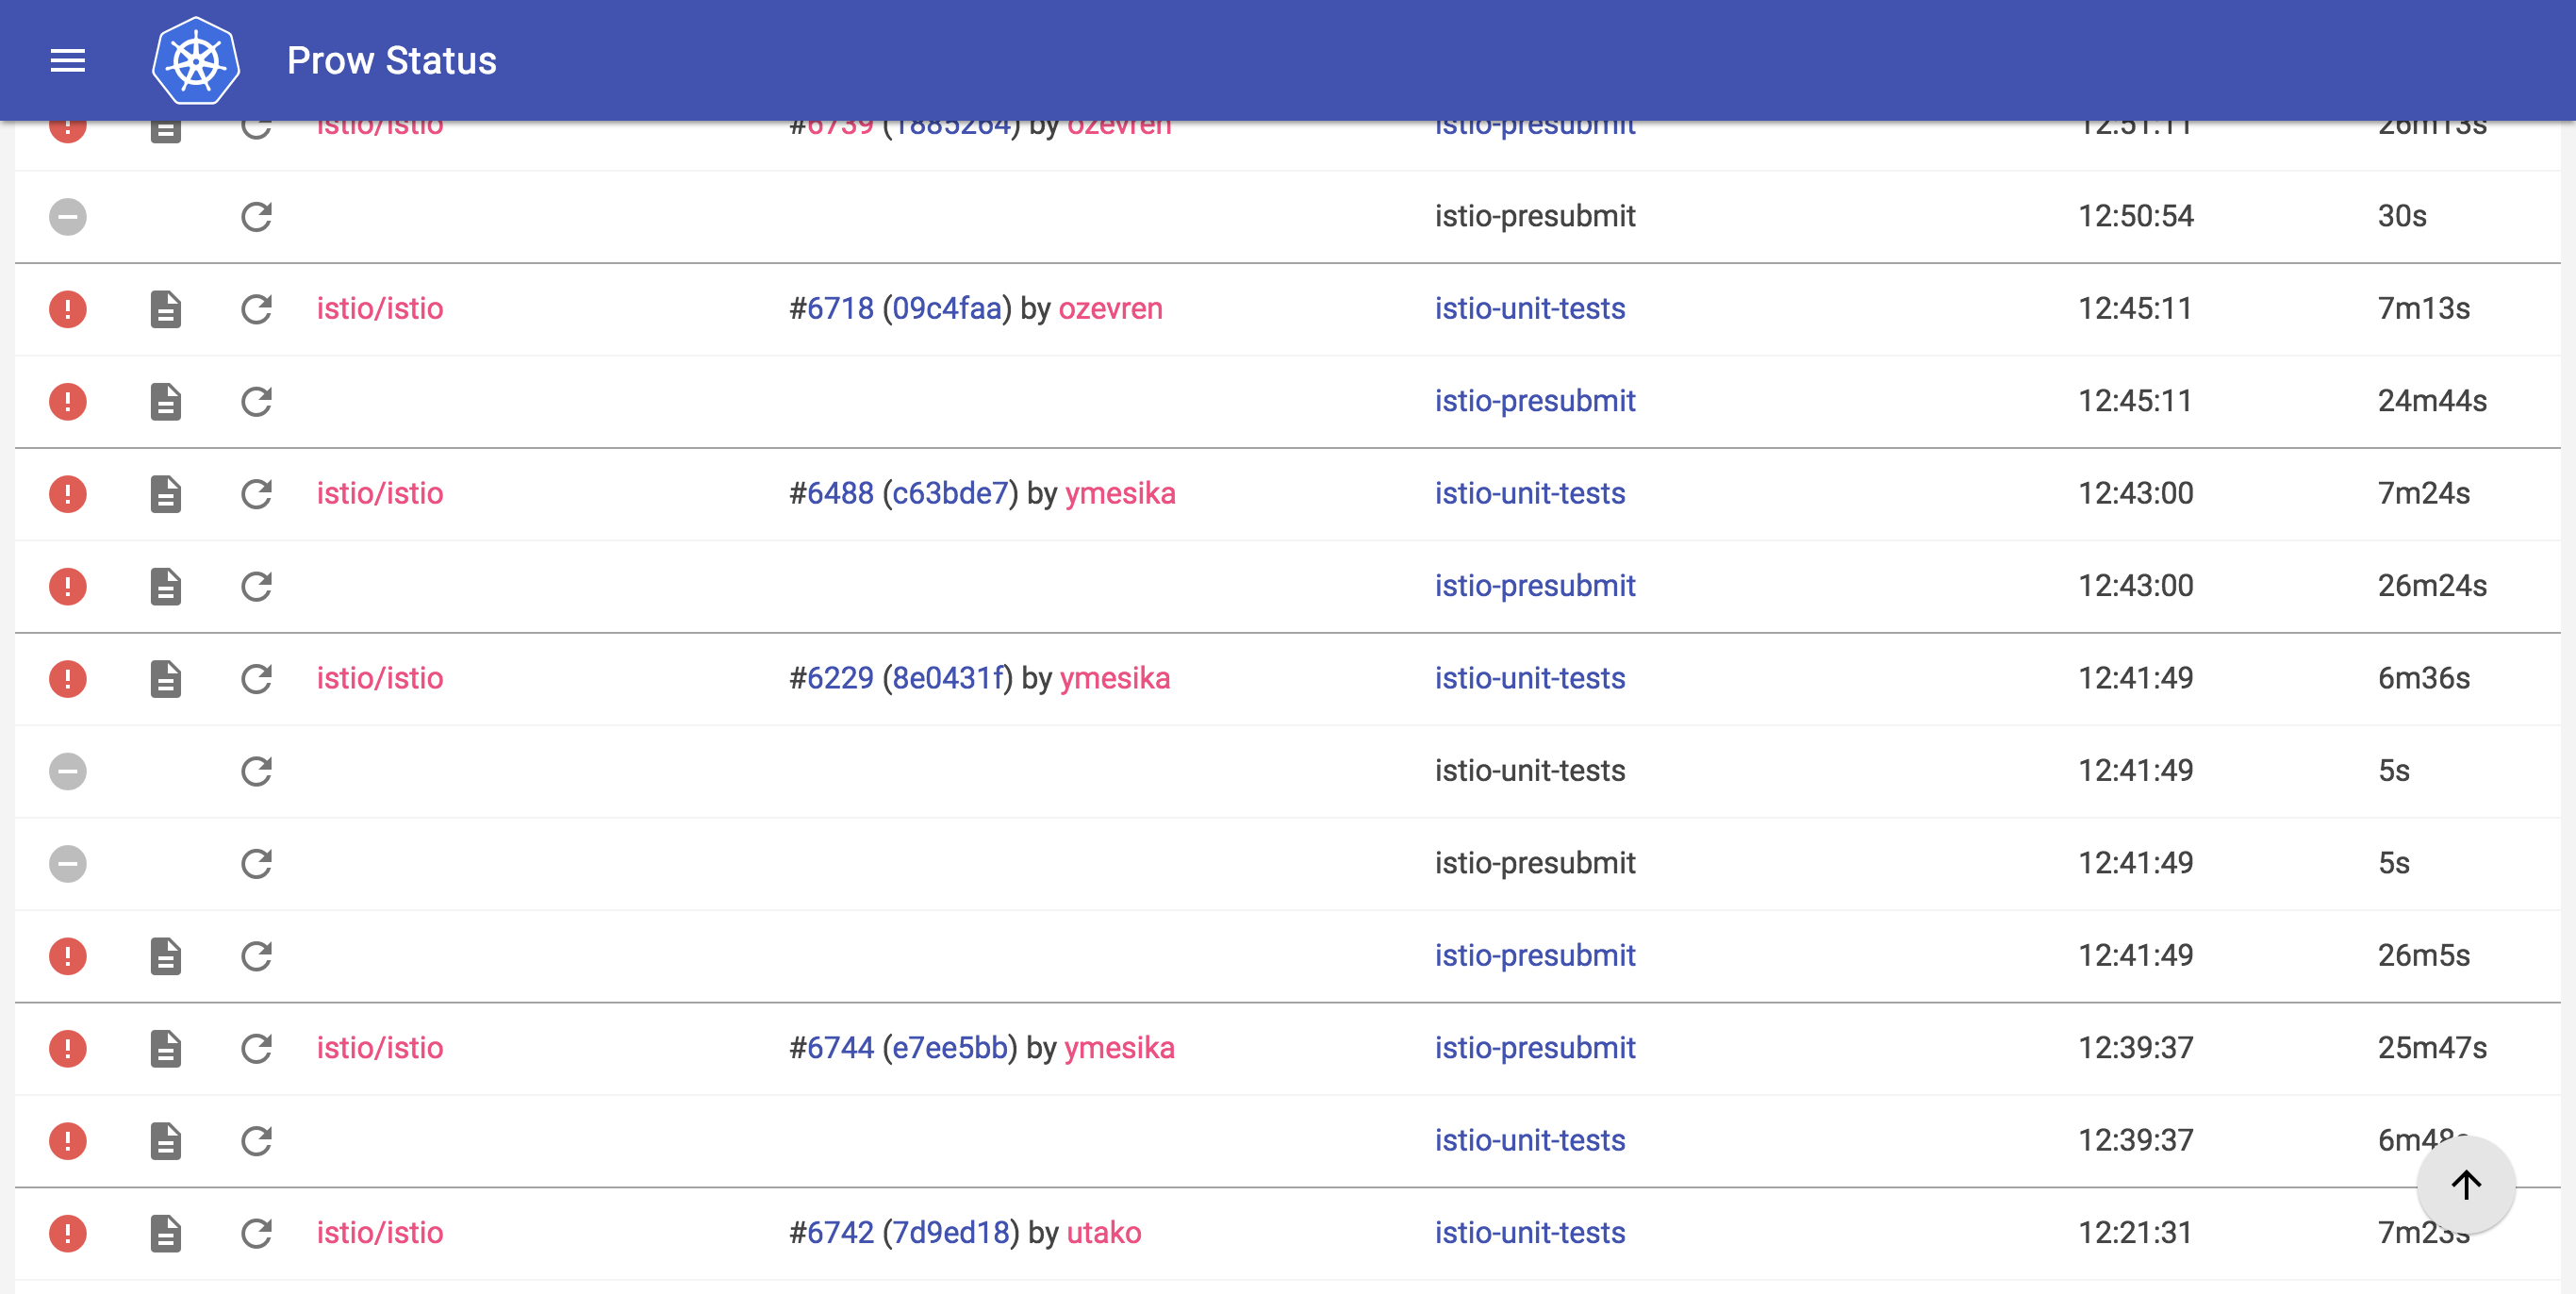2576x1294 pixels.
Task: Click error icon on #6742 row
Action: click(x=67, y=1233)
